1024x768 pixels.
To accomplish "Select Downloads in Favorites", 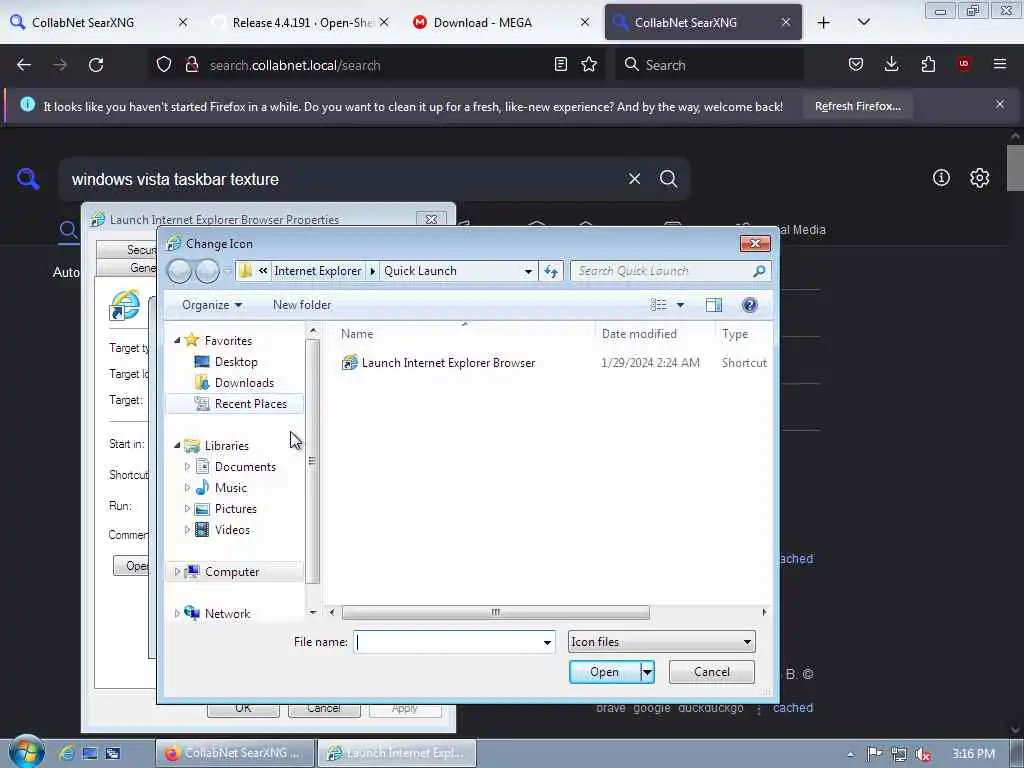I will point(243,383).
